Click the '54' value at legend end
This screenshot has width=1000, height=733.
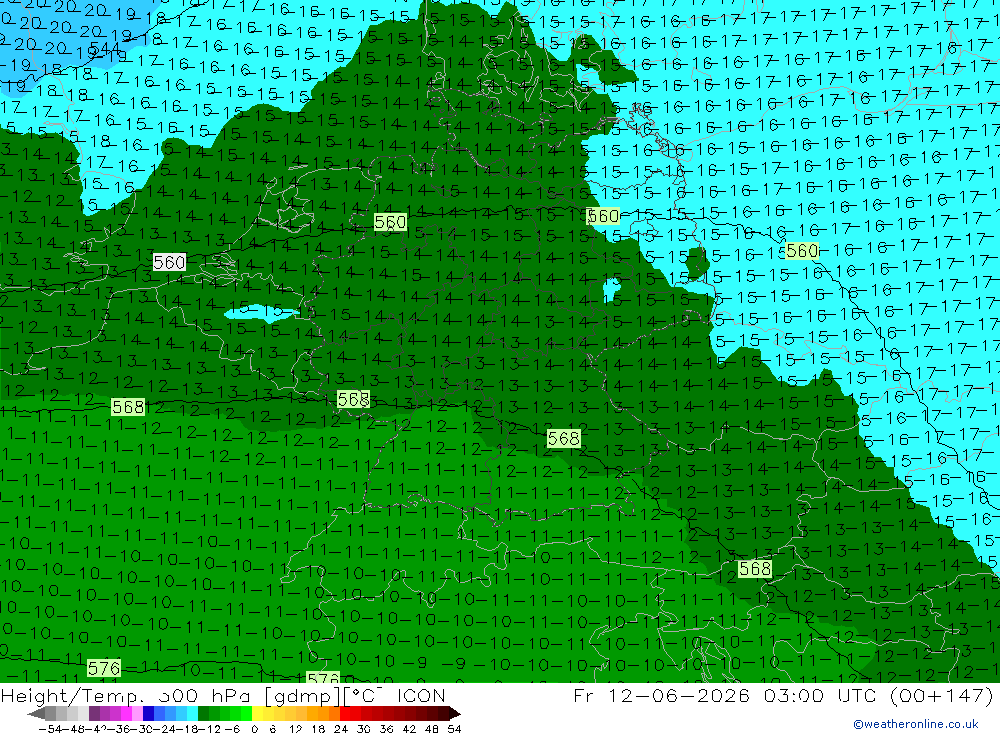(454, 729)
